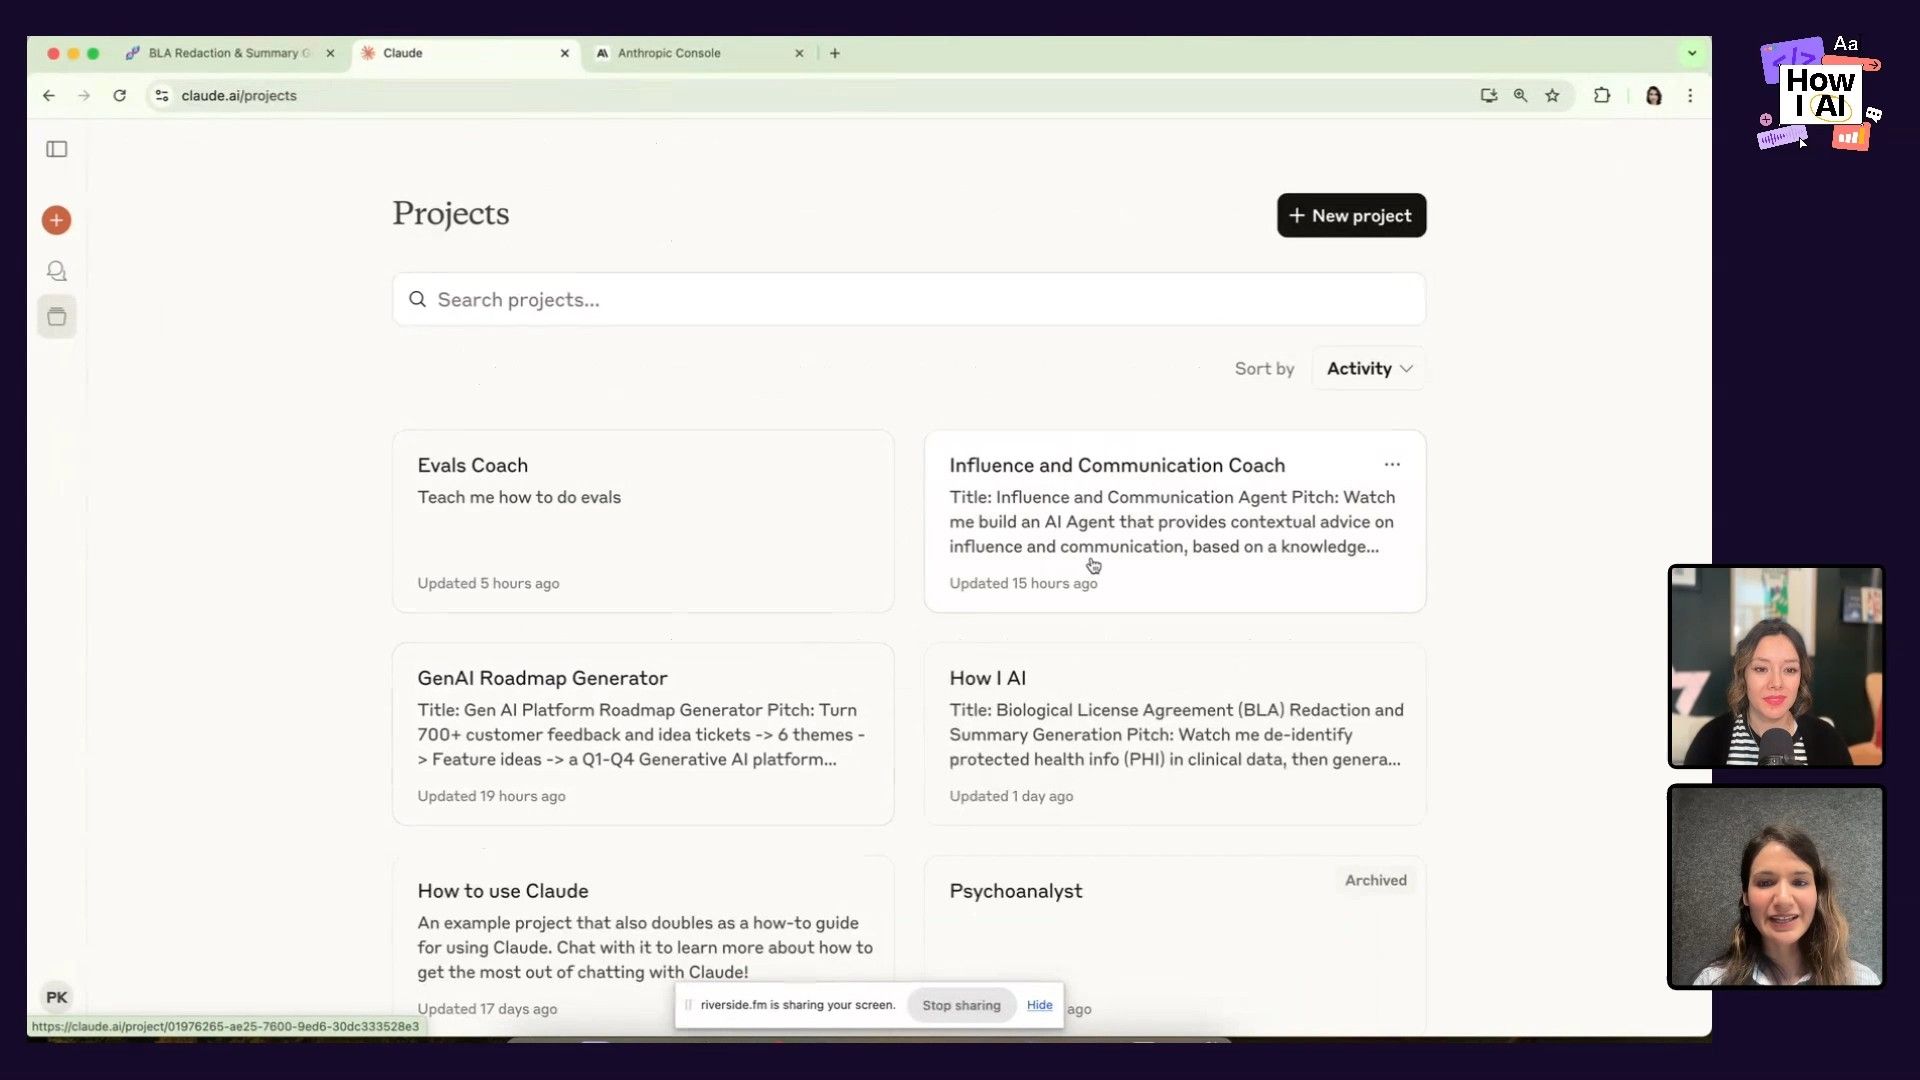Open the Chrome profile avatar
This screenshot has height=1080, width=1920.
pyautogui.click(x=1654, y=96)
